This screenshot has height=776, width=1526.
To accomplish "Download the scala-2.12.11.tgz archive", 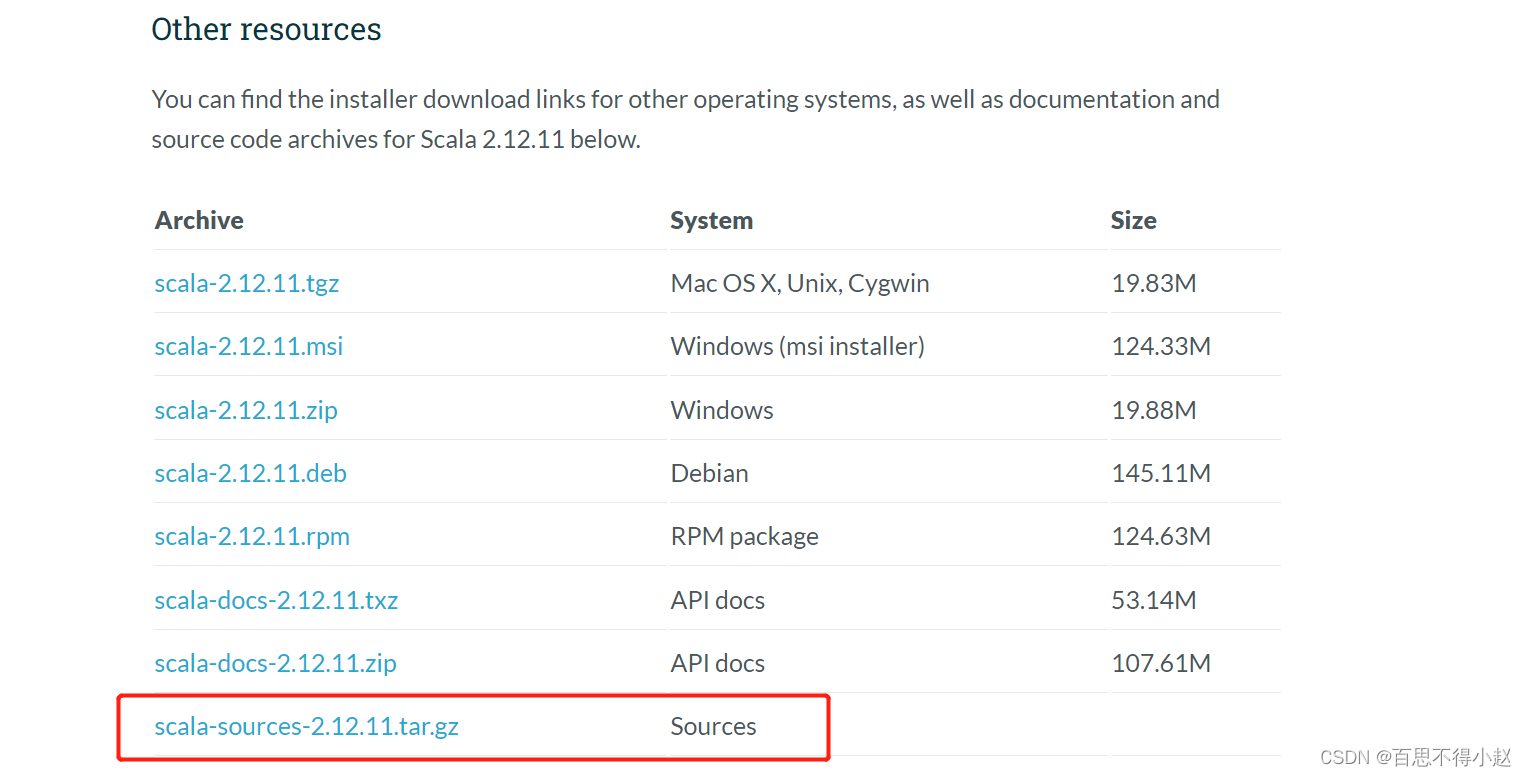I will 247,283.
